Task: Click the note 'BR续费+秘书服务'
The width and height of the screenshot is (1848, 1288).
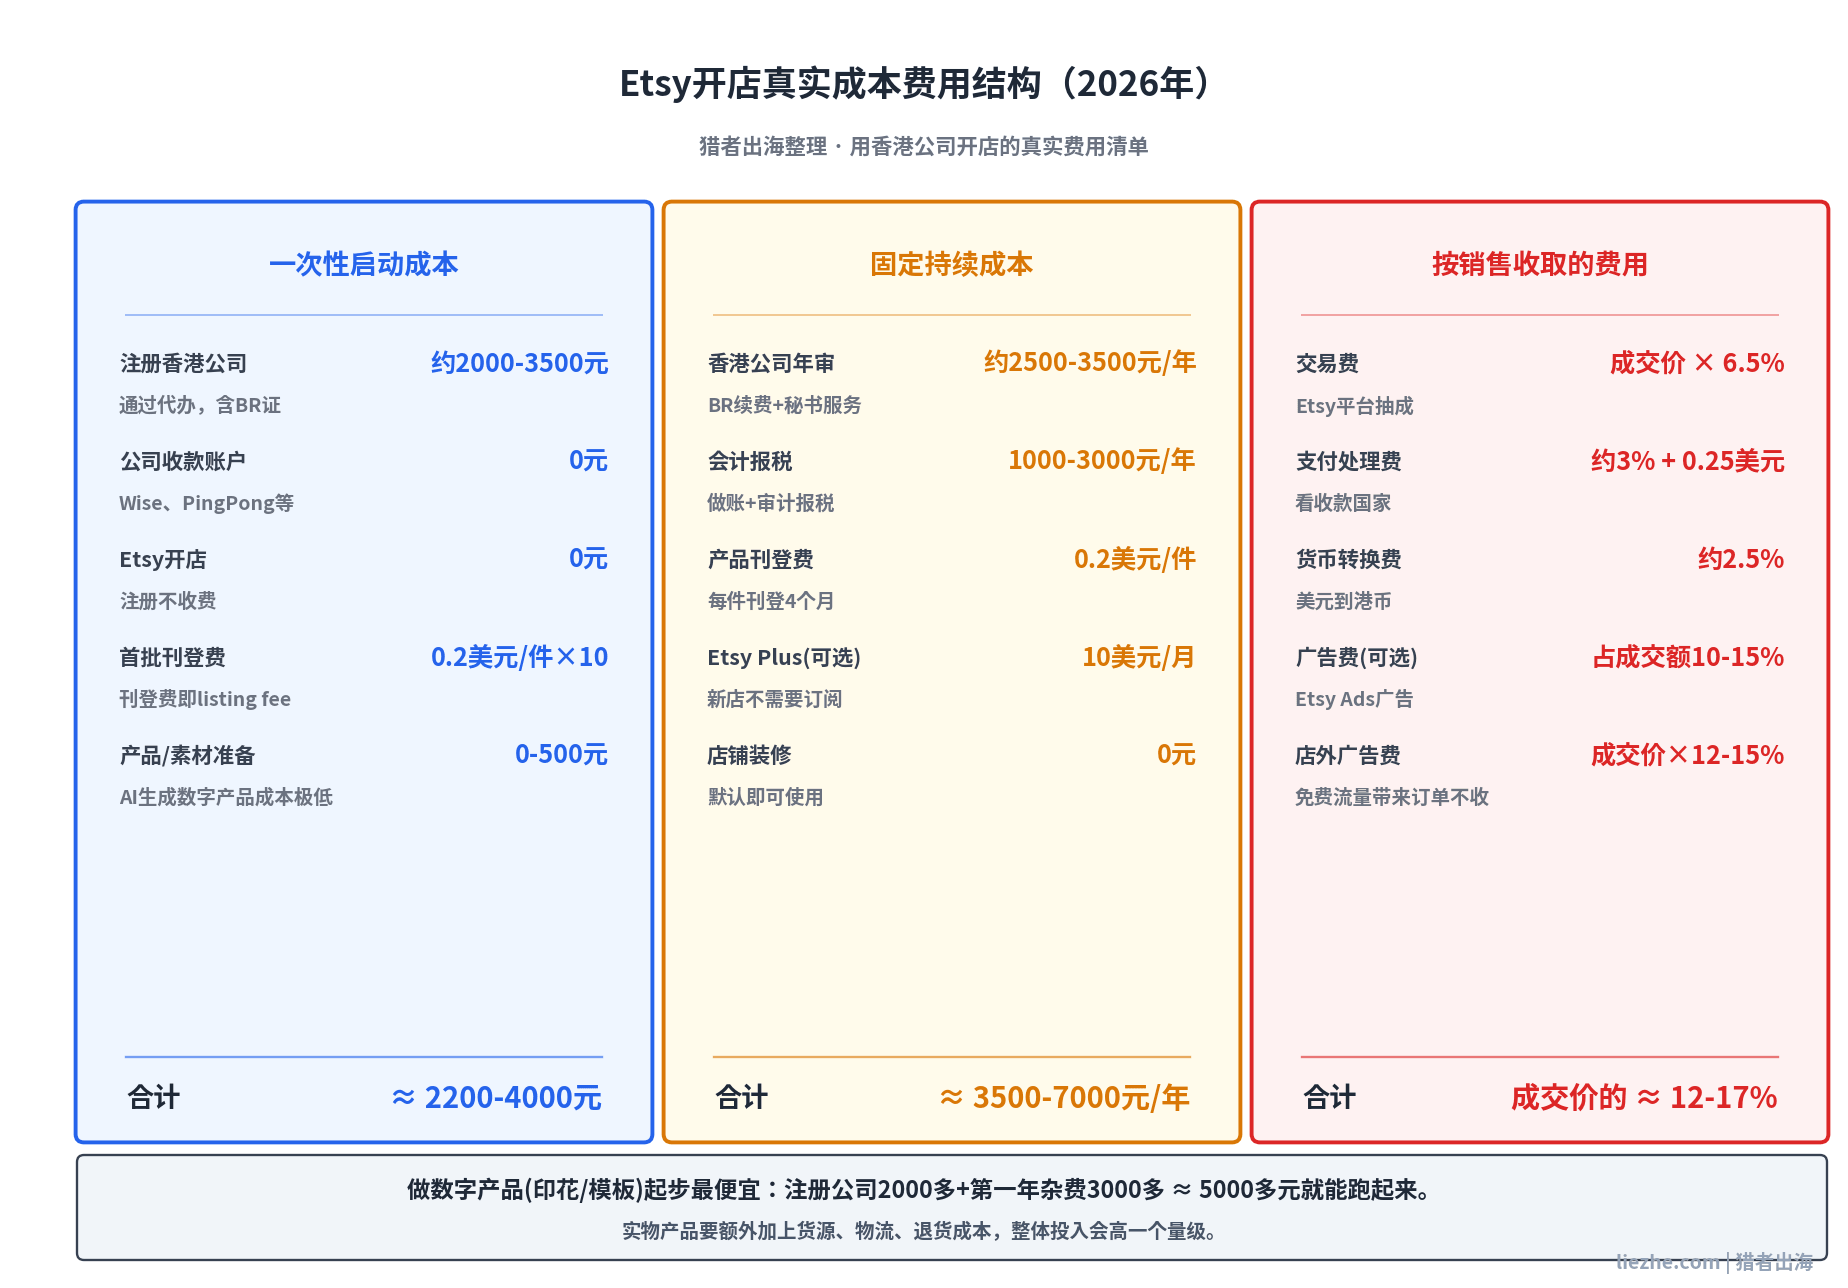Action: [x=785, y=405]
